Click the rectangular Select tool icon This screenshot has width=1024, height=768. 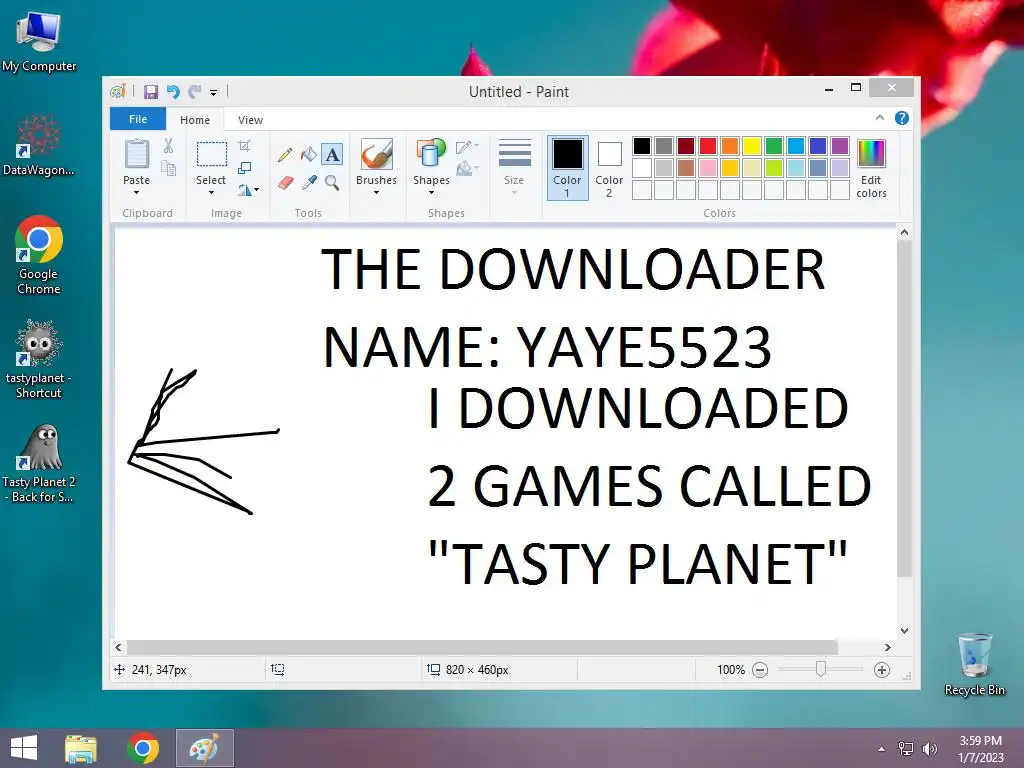click(x=212, y=155)
